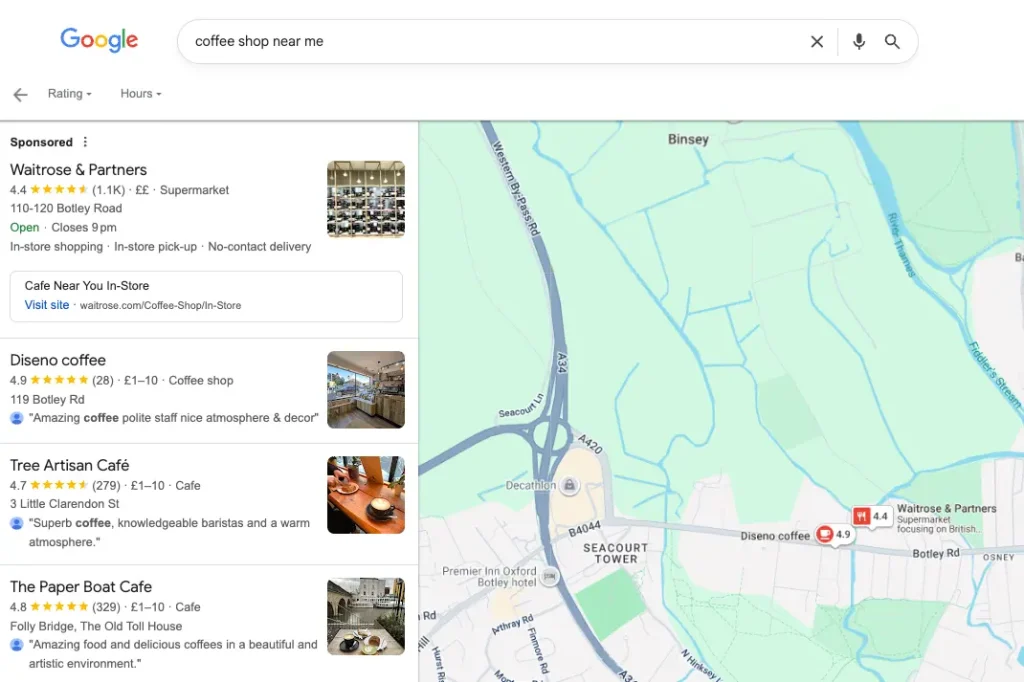Click the 'No-contact delivery' service text
The image size is (1024, 682).
259,247
